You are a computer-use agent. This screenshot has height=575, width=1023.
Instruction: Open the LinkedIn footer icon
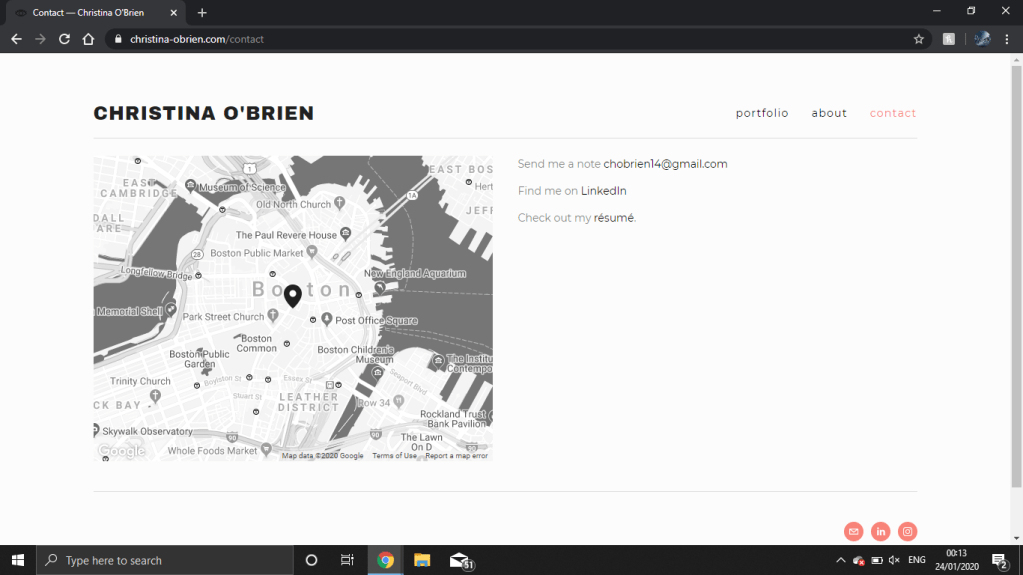880,531
